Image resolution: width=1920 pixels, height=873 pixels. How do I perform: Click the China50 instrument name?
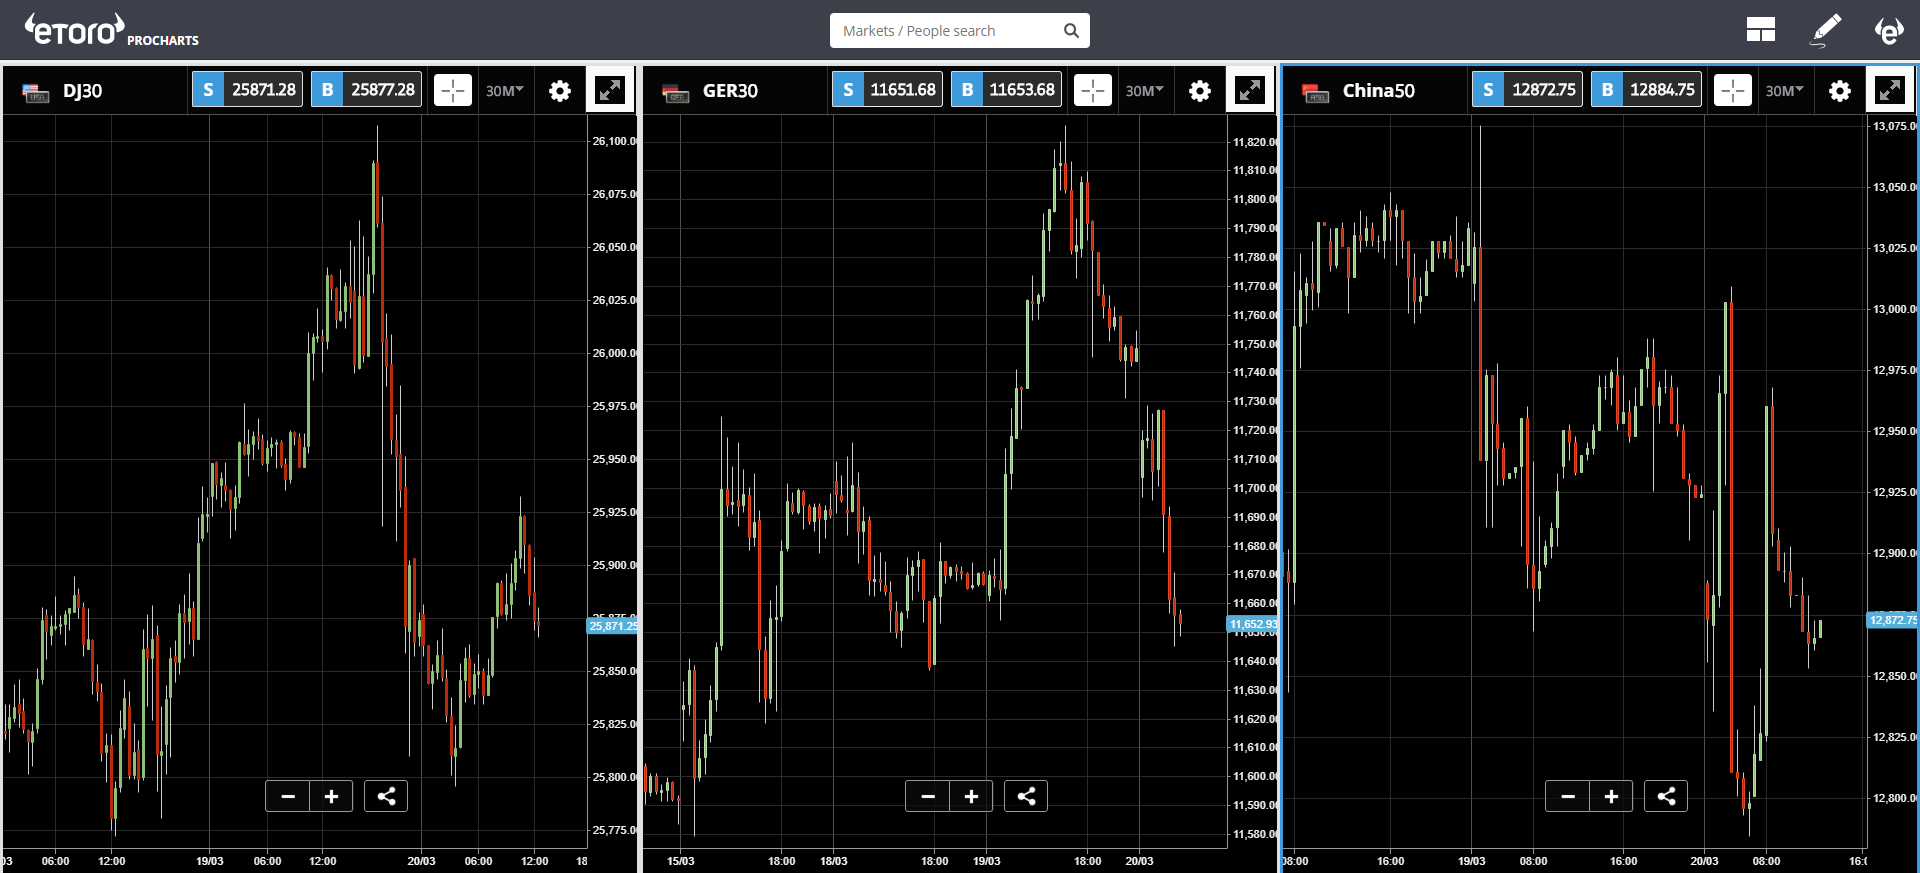pos(1378,91)
